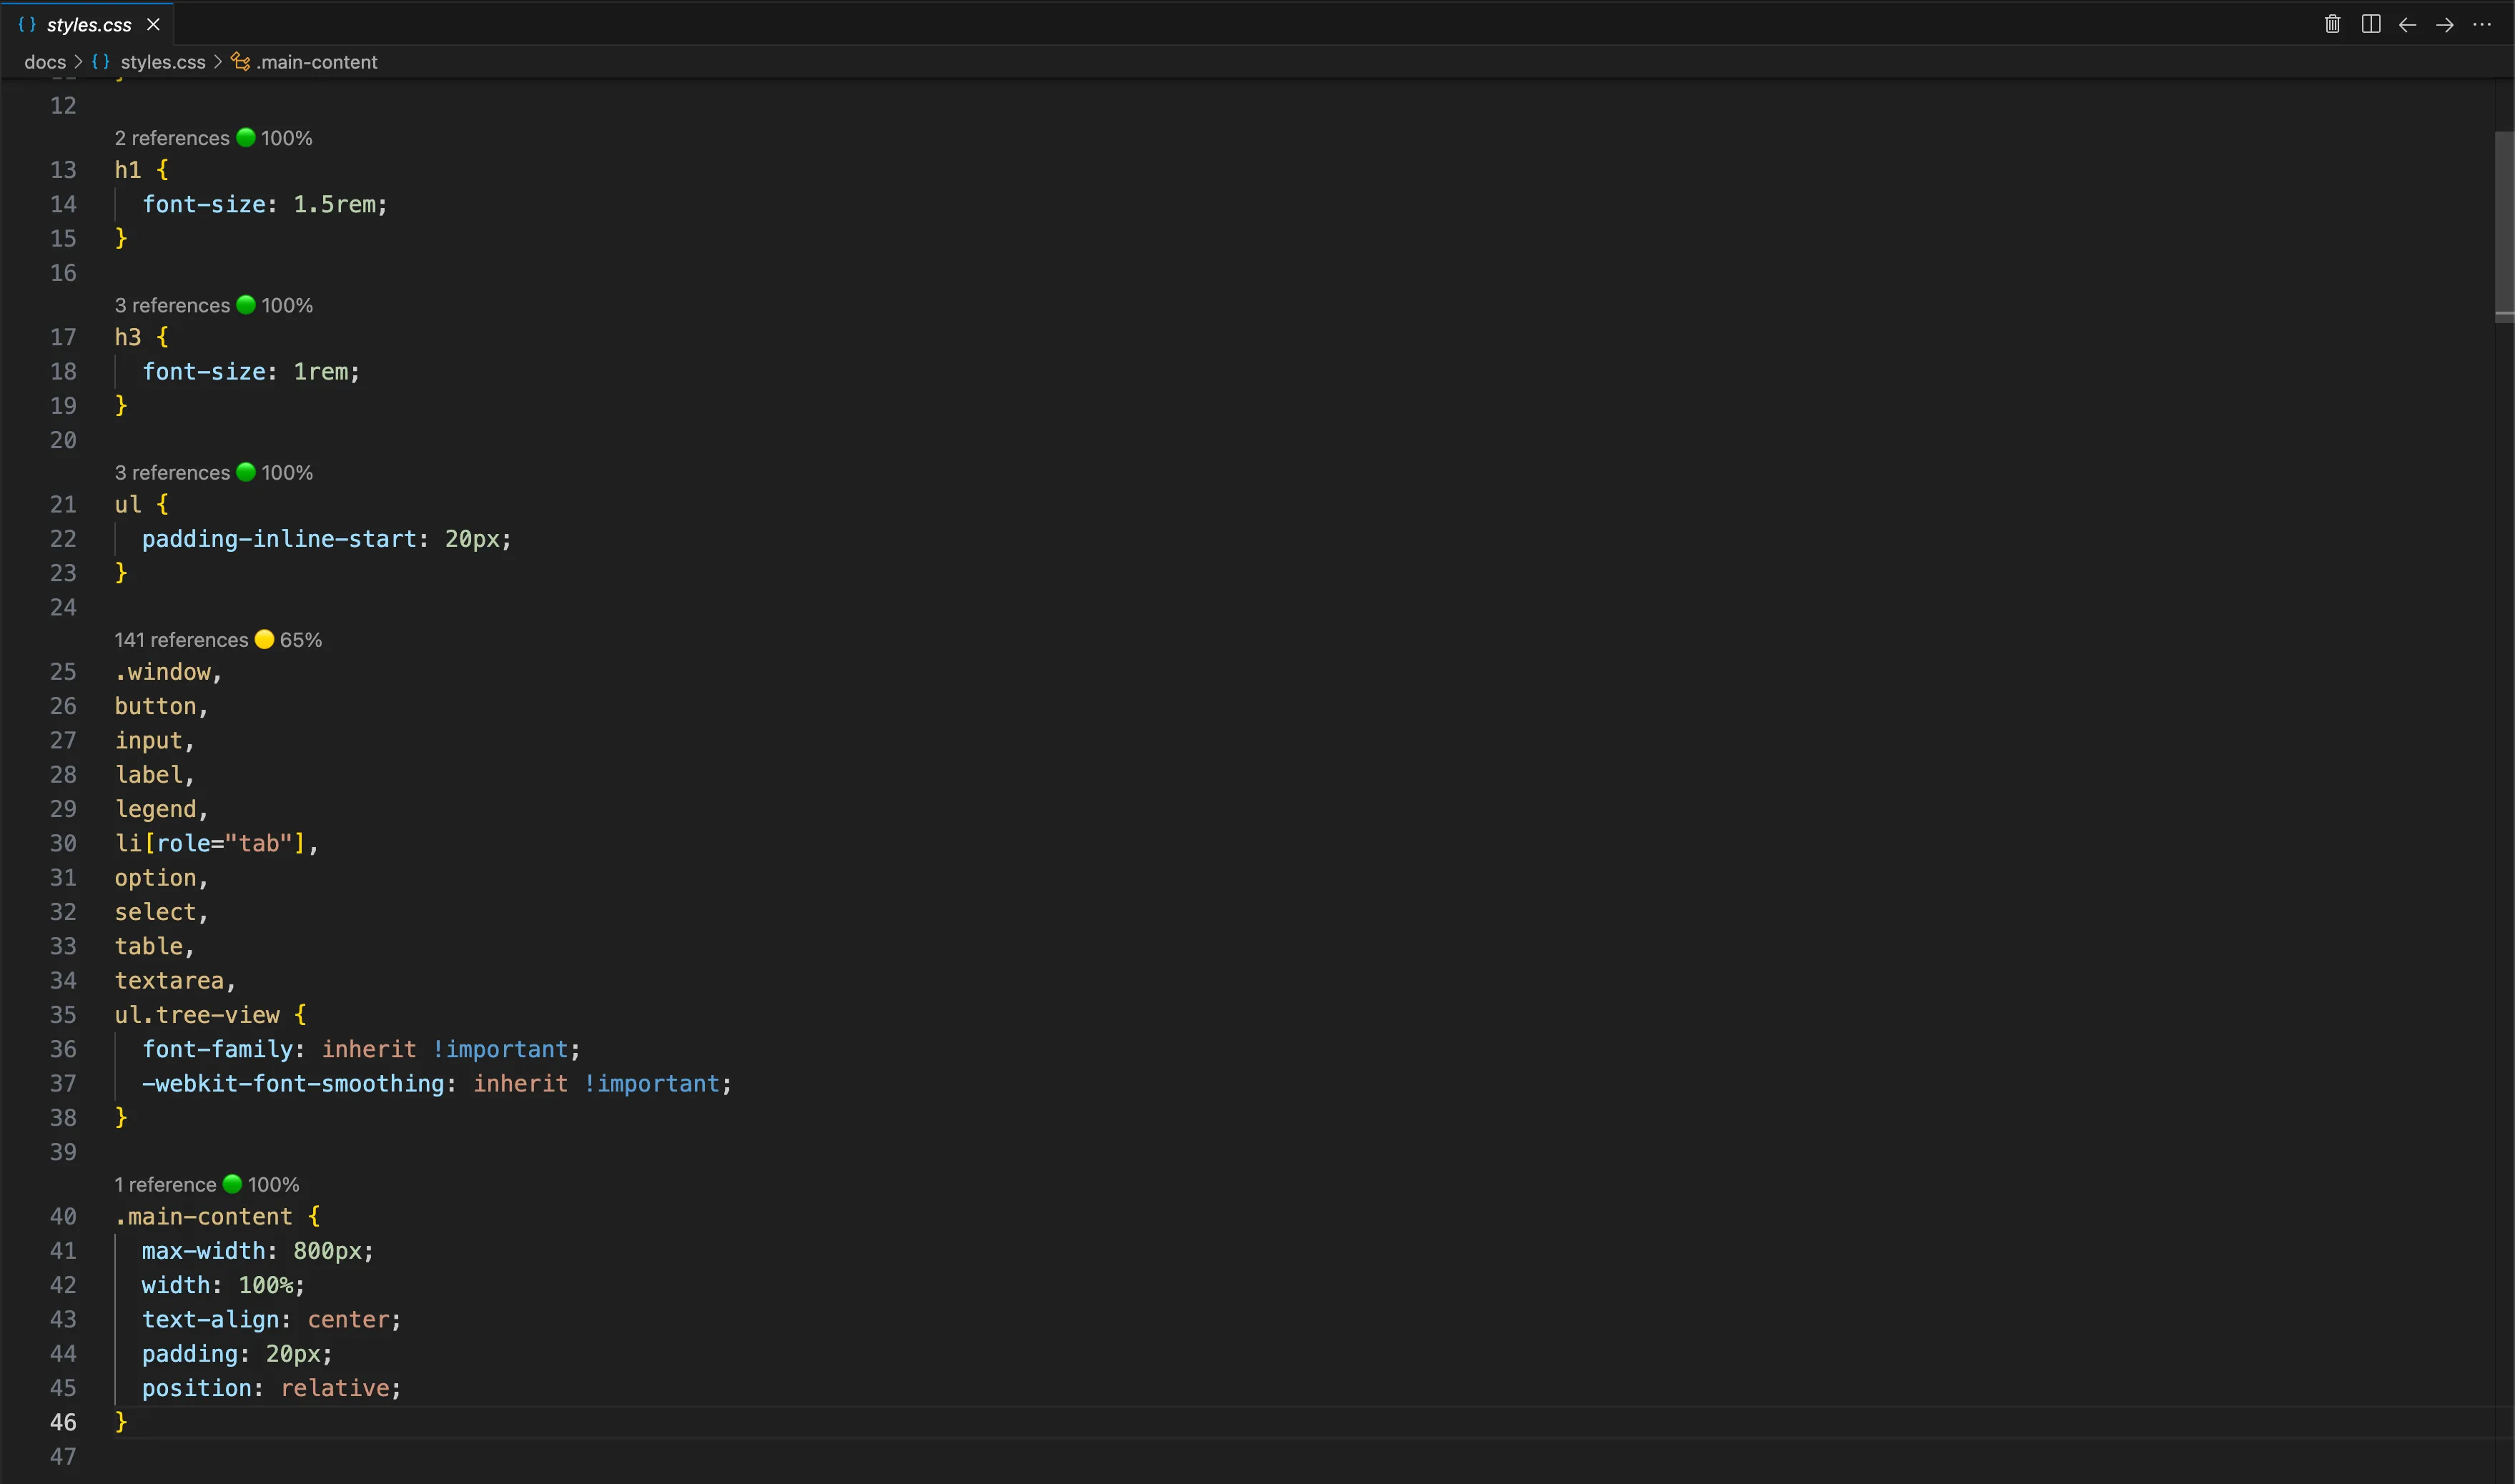Click the li[role="tab"] selector
This screenshot has width=2515, height=1484.
(210, 843)
